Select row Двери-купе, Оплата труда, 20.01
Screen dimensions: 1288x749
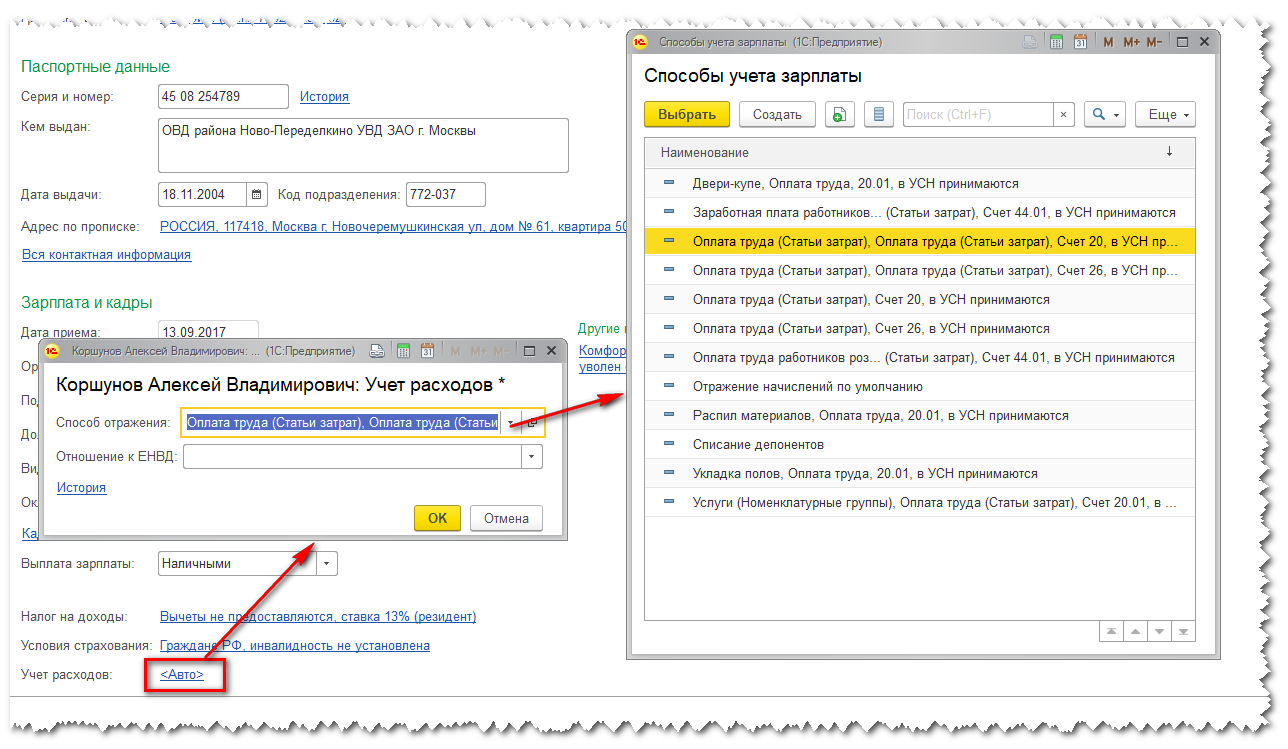(x=920, y=184)
